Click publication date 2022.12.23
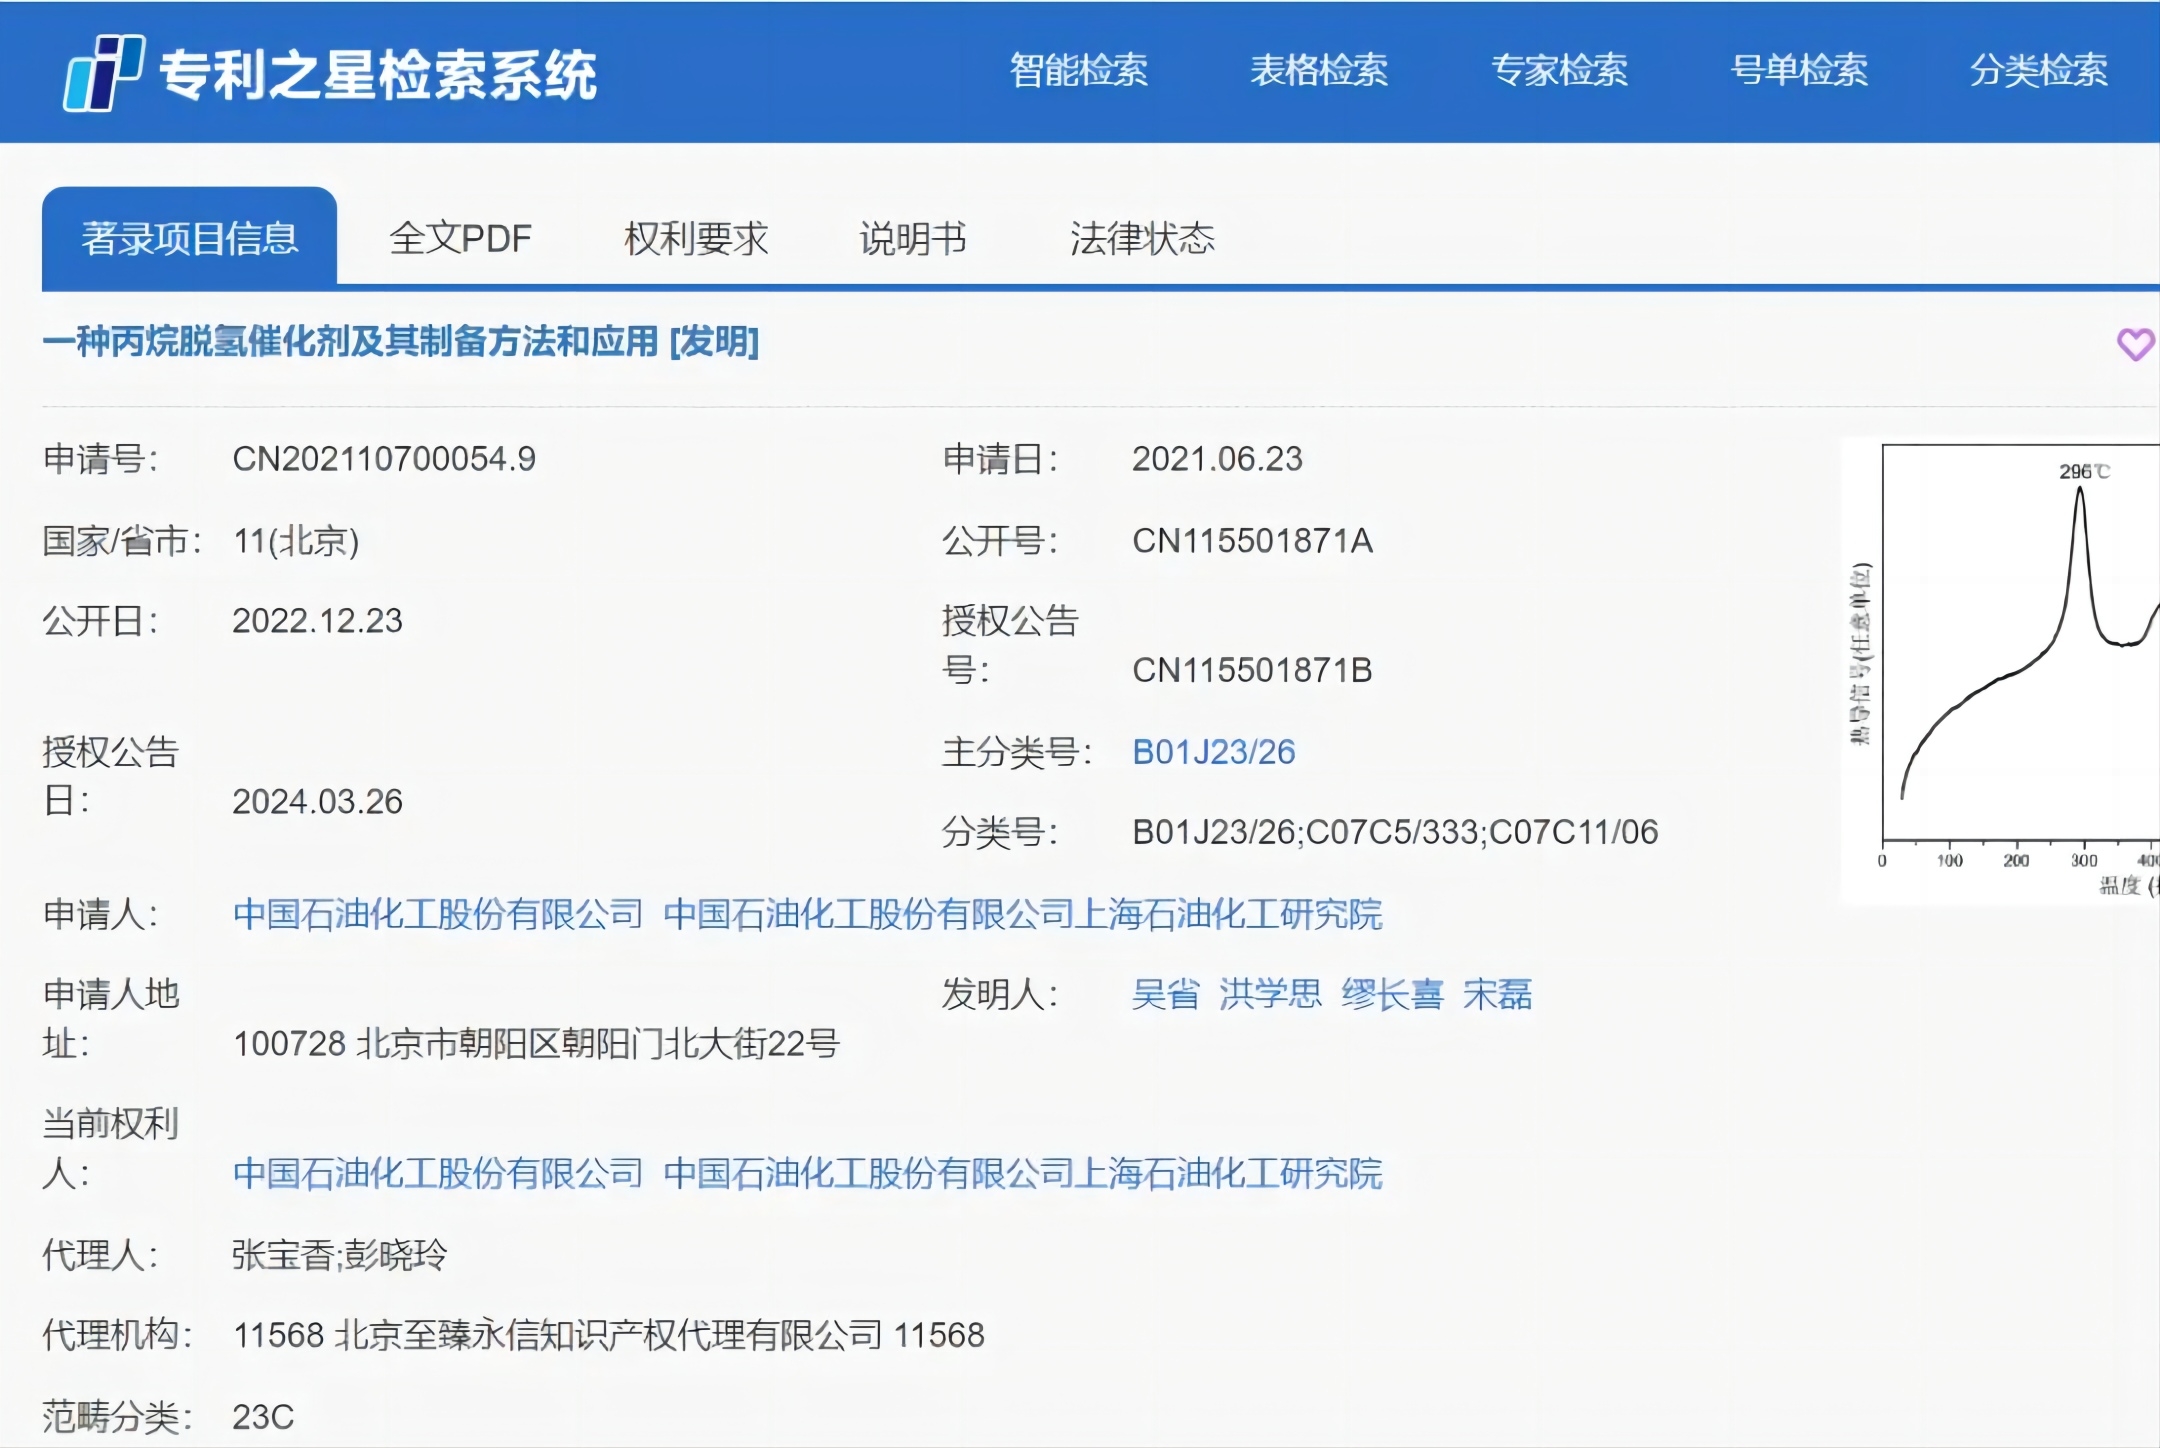This screenshot has width=2160, height=1448. (317, 621)
